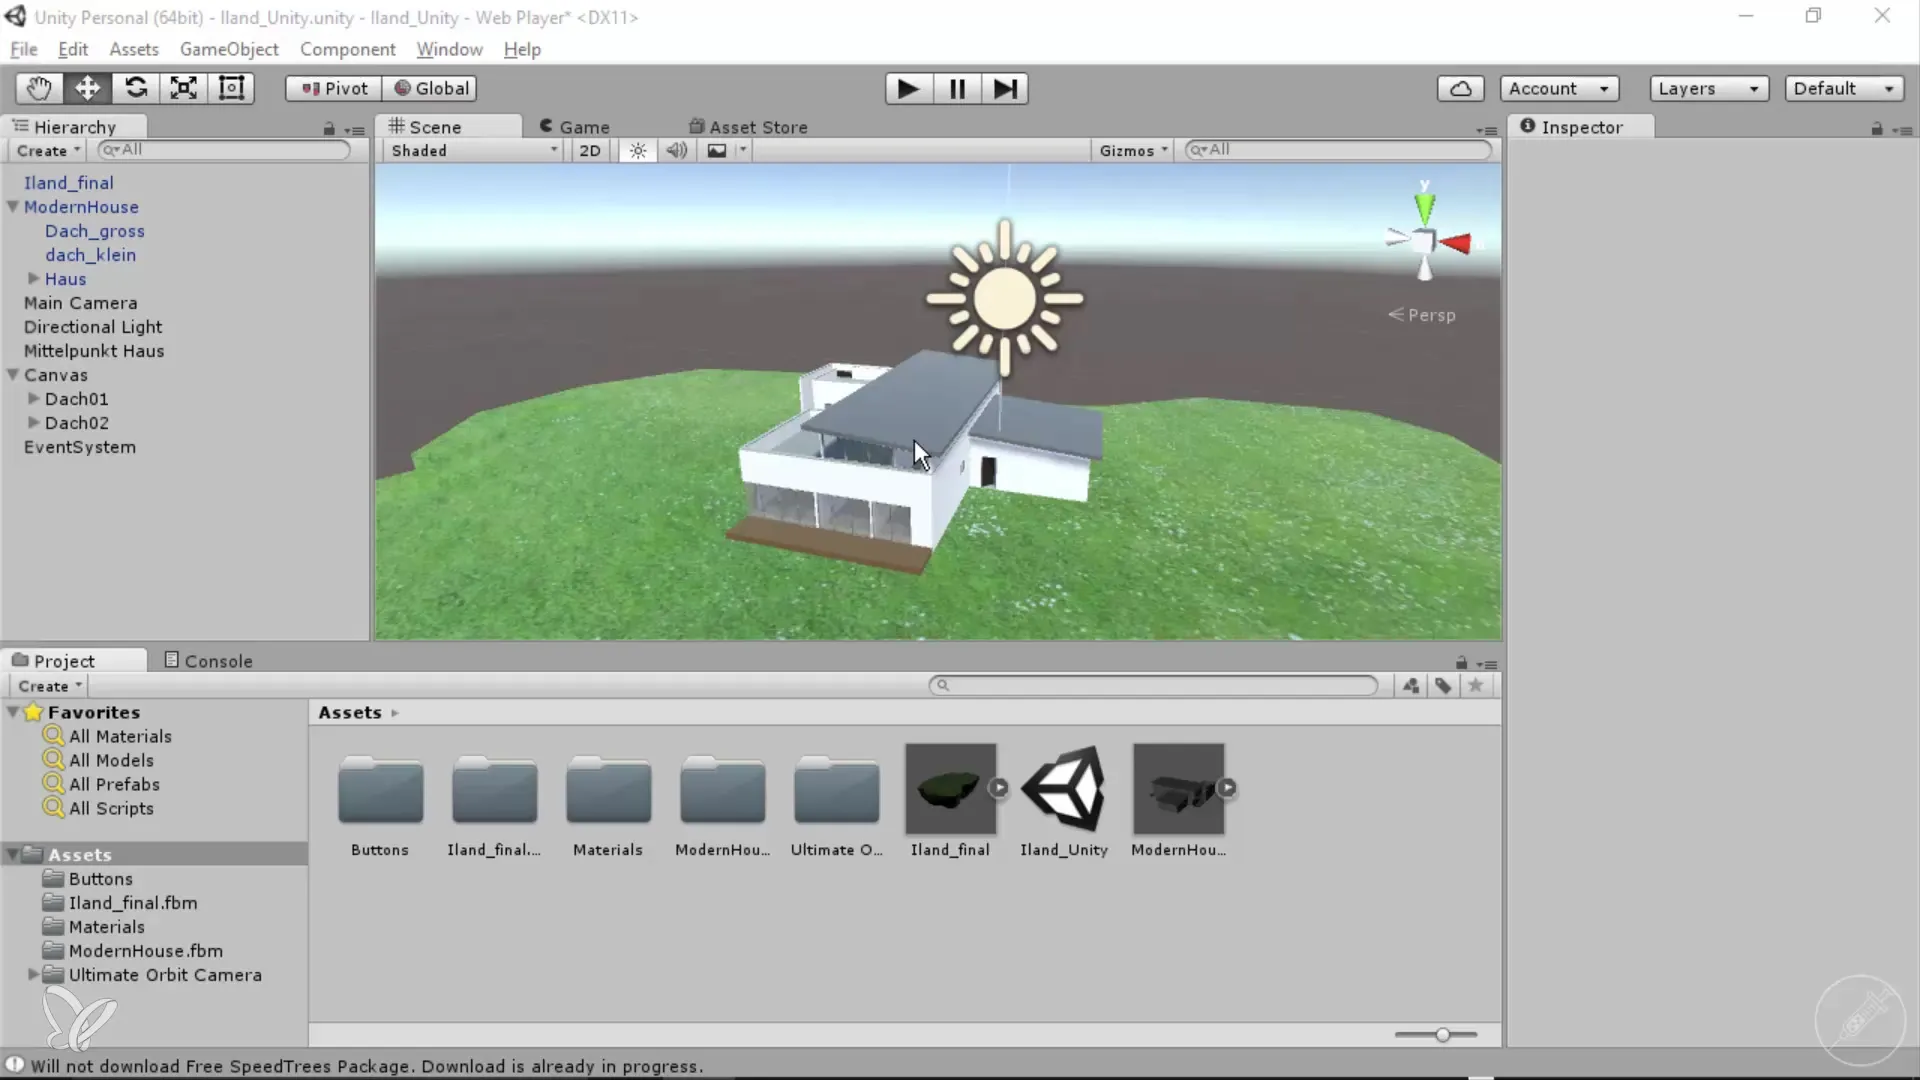
Task: Switch to the Game tab
Action: pos(575,127)
